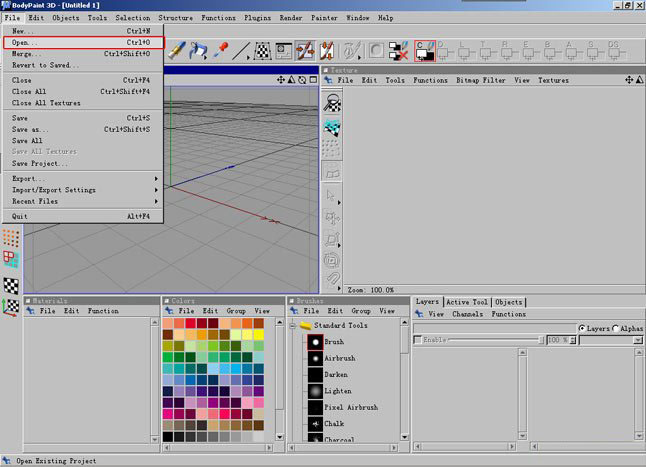Choose Open... from the File menu
Image resolution: width=646 pixels, height=467 pixels.
[84, 42]
